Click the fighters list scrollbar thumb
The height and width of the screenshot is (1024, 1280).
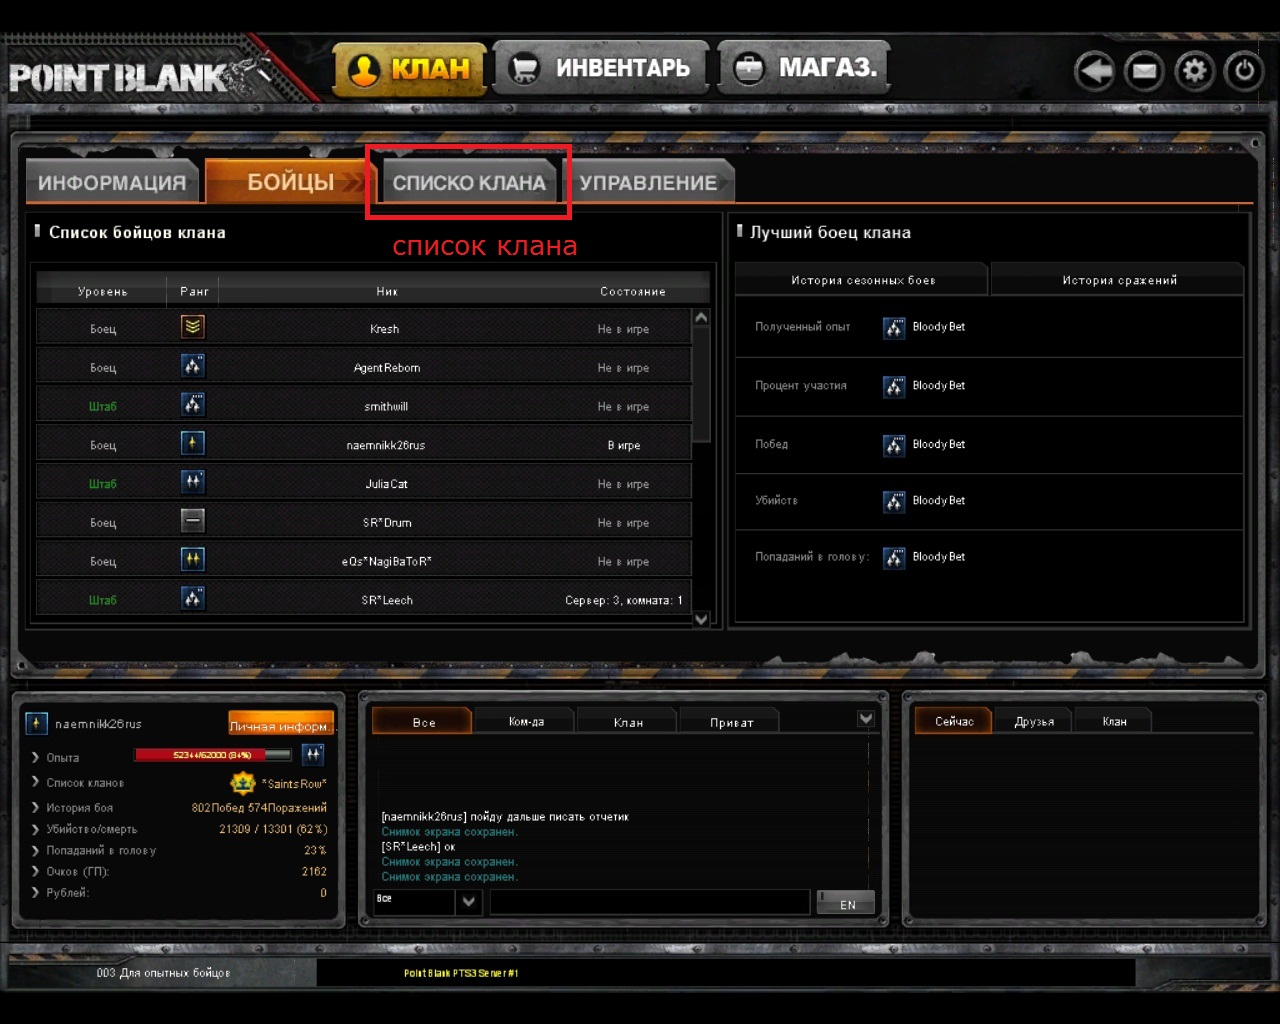[701, 384]
